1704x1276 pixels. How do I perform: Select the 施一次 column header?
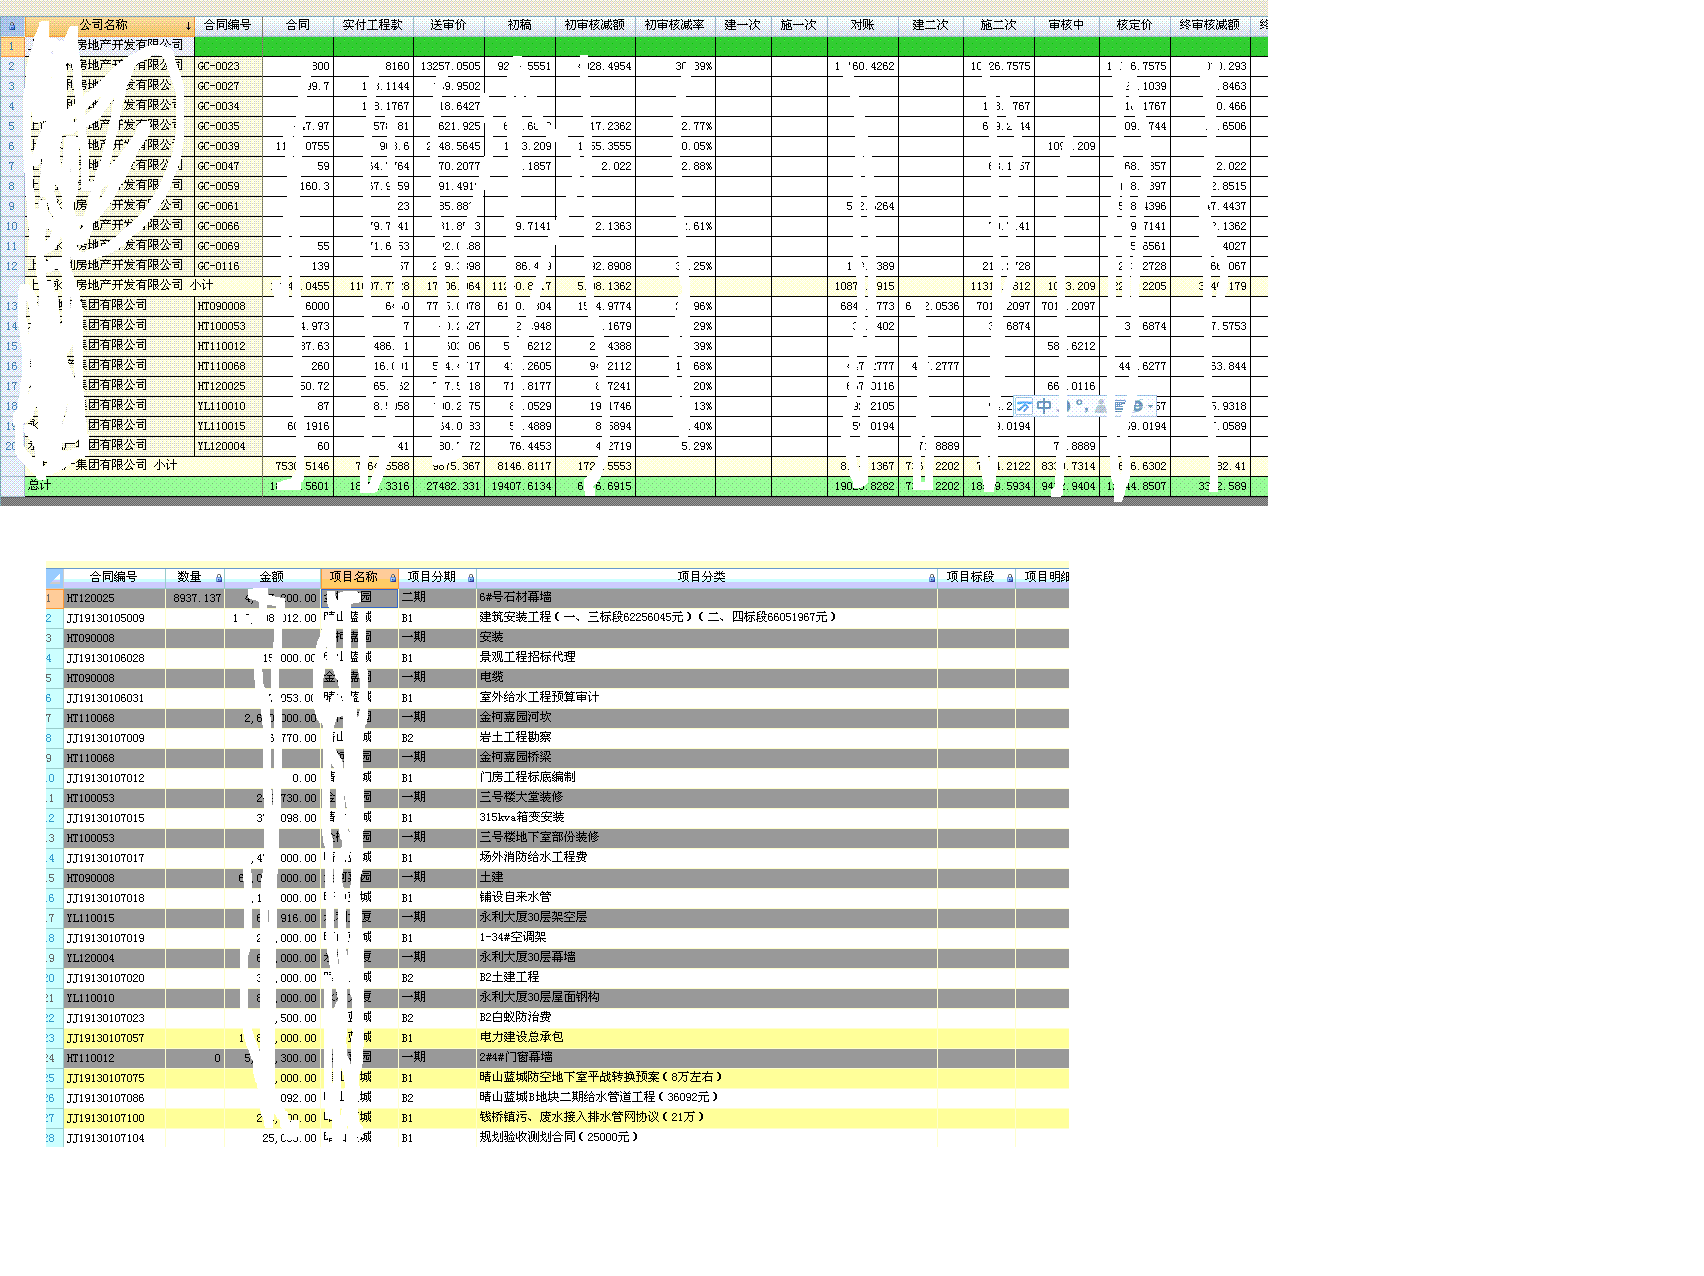point(799,26)
